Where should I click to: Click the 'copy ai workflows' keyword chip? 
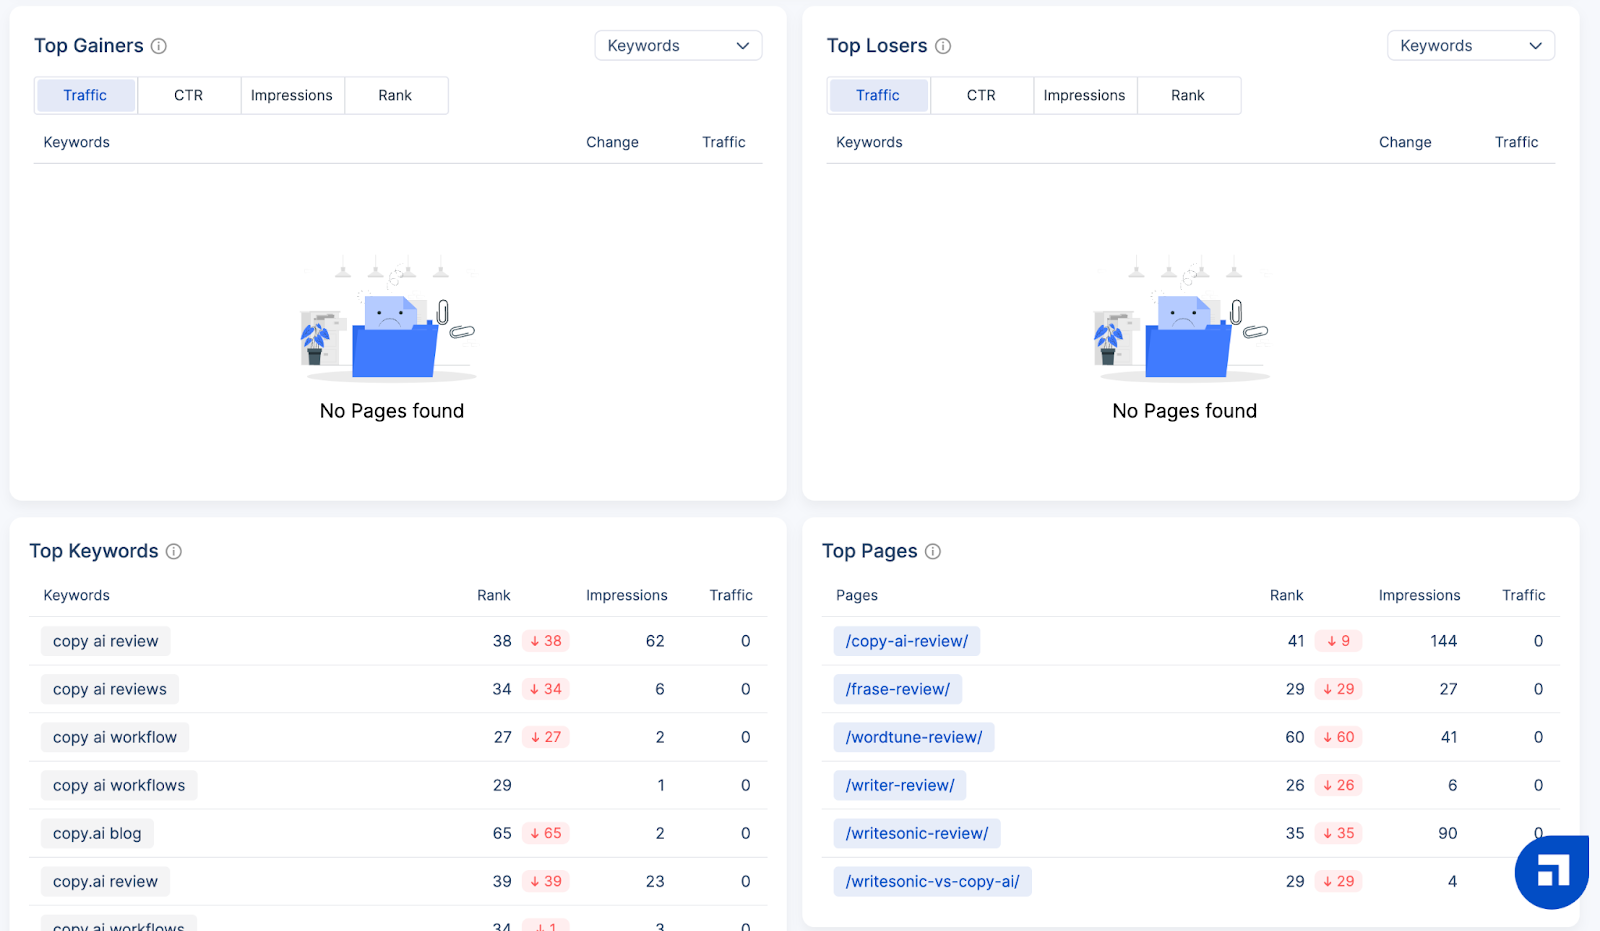click(119, 785)
